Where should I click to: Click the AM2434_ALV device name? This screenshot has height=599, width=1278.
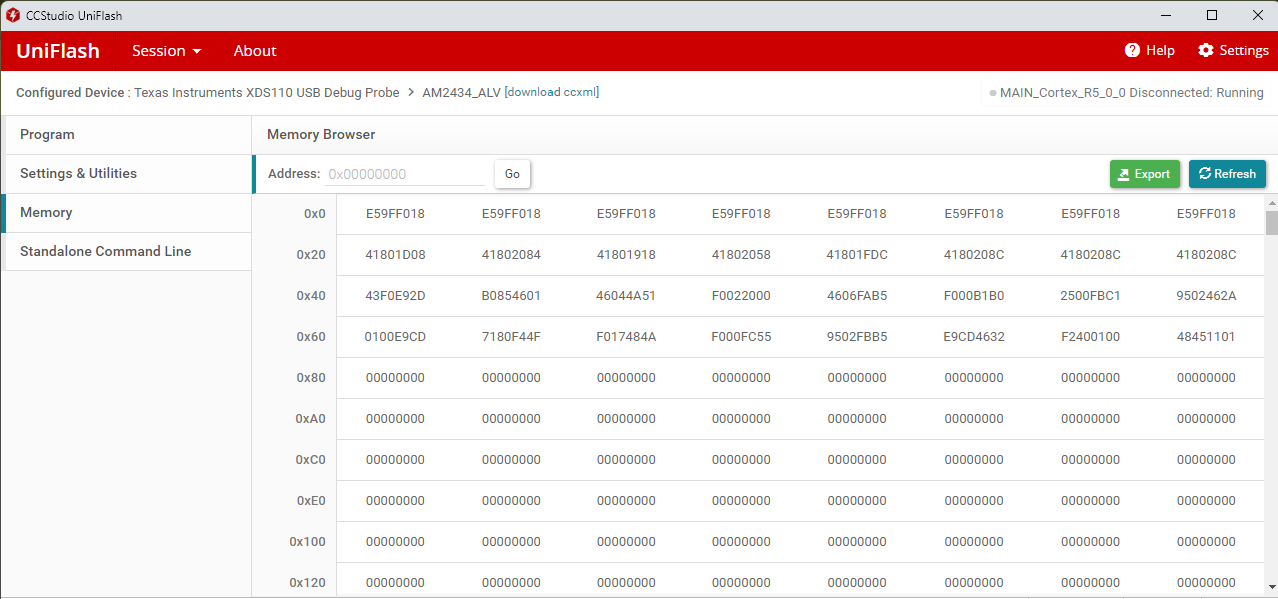(x=461, y=92)
